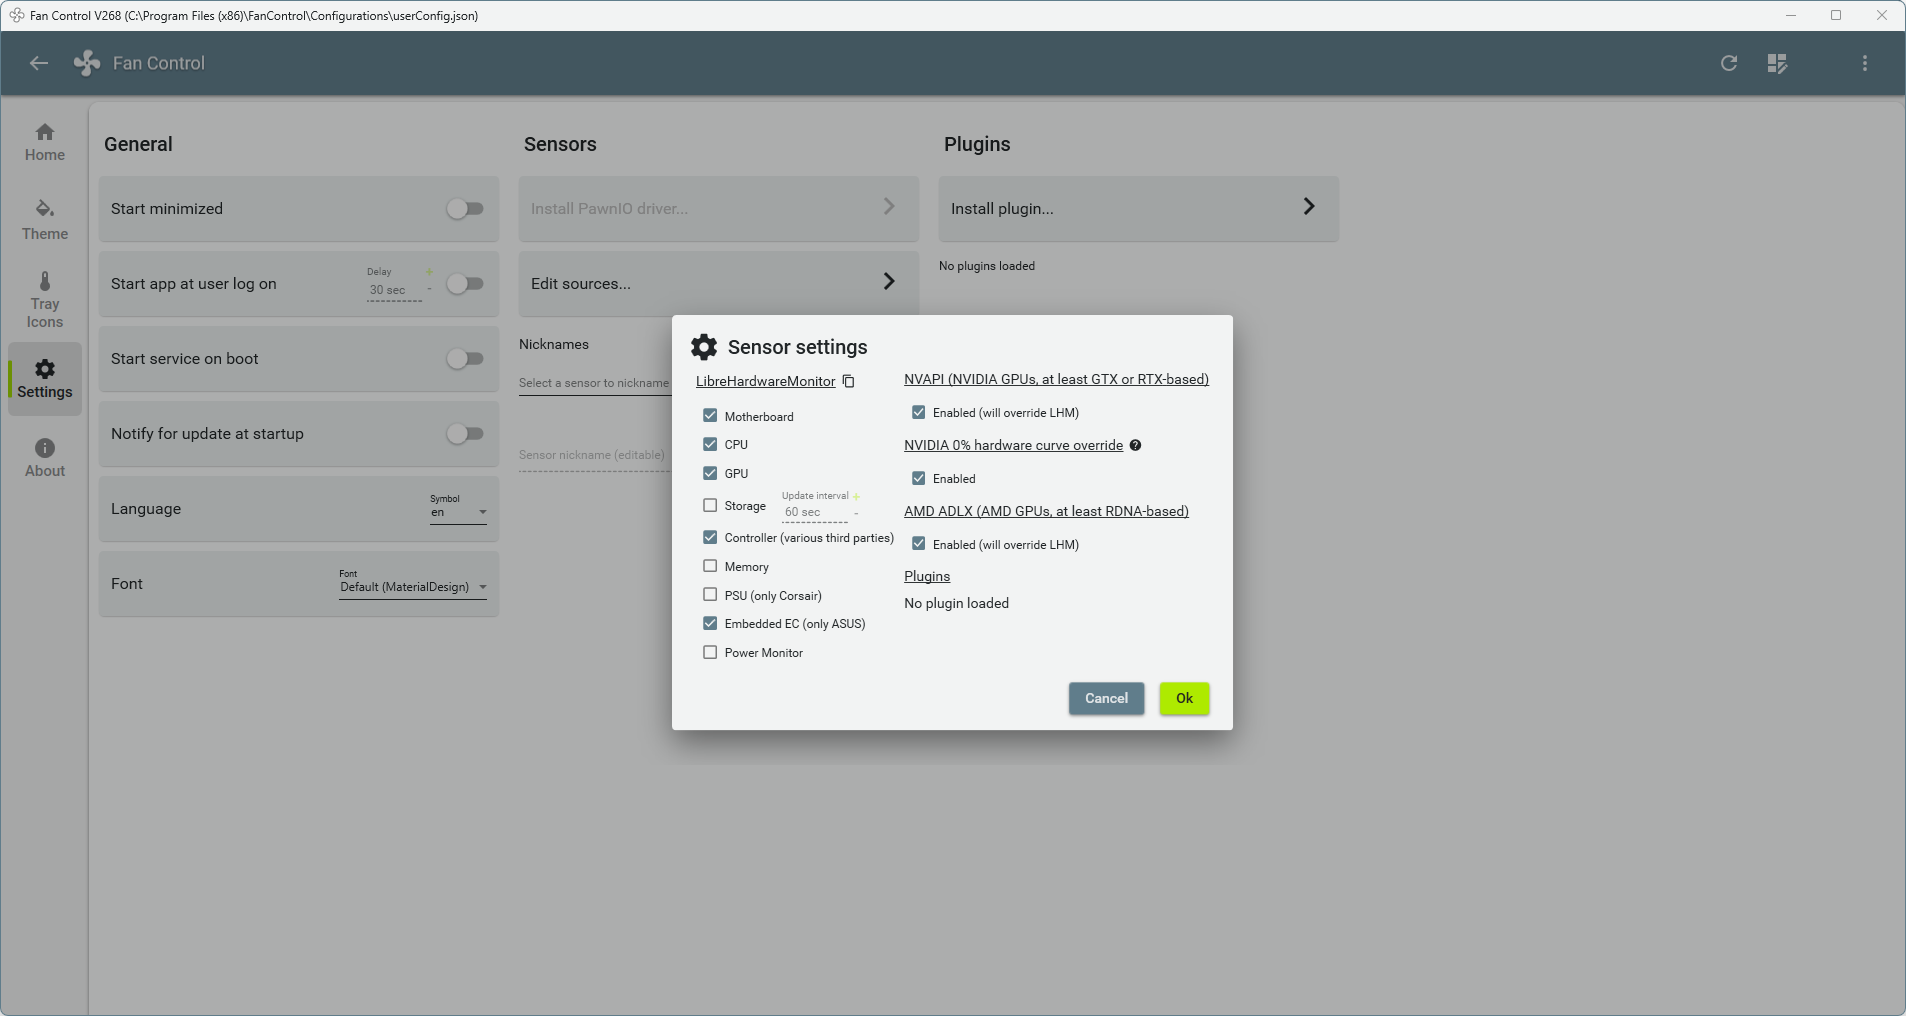Uncheck Enabled under NVIDIA 0% hardware curve override
This screenshot has height=1016, width=1906.
coord(918,478)
